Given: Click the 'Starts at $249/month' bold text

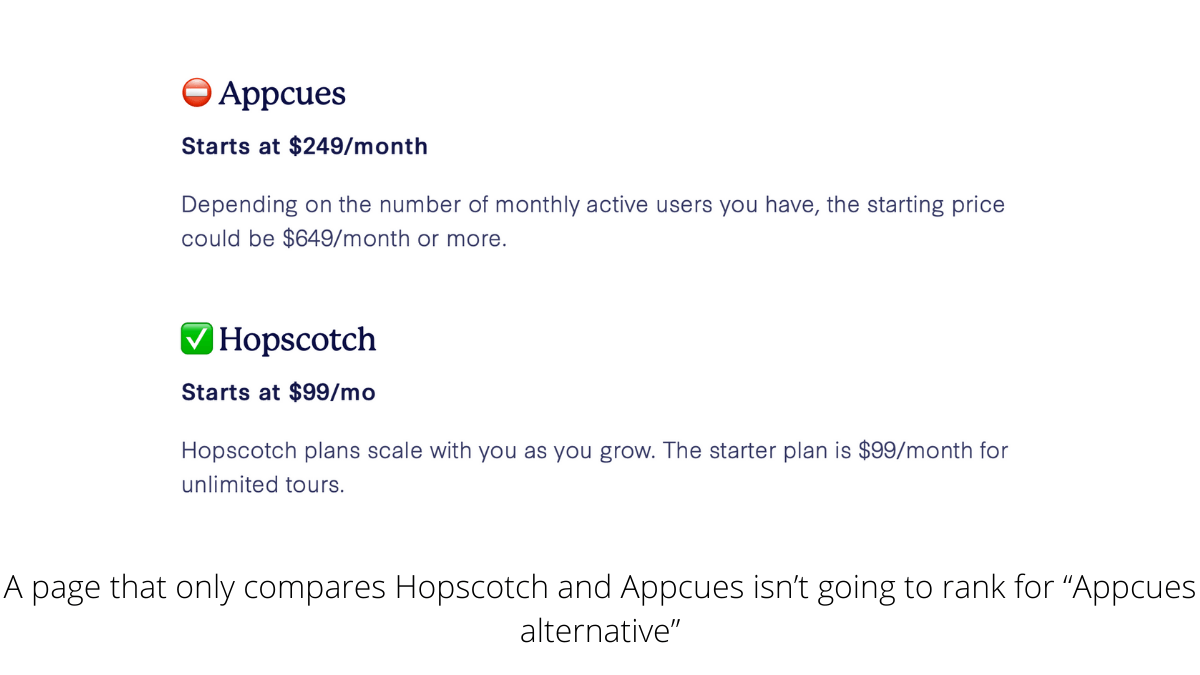Looking at the screenshot, I should 304,147.
